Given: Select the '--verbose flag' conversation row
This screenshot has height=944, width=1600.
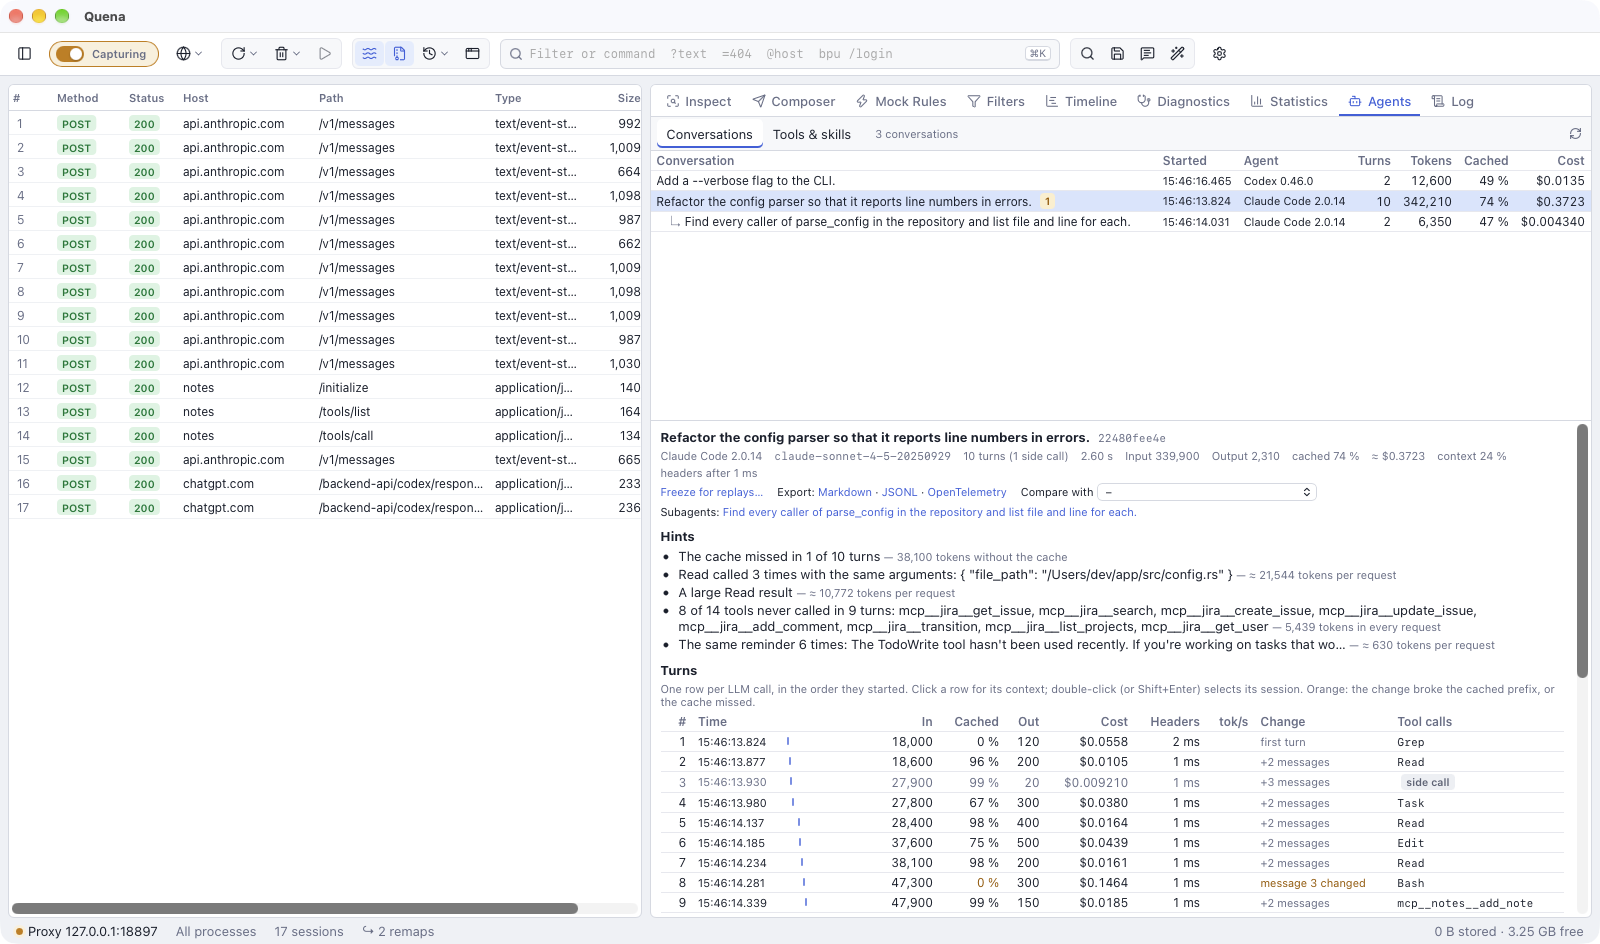Looking at the screenshot, I should (x=1120, y=181).
